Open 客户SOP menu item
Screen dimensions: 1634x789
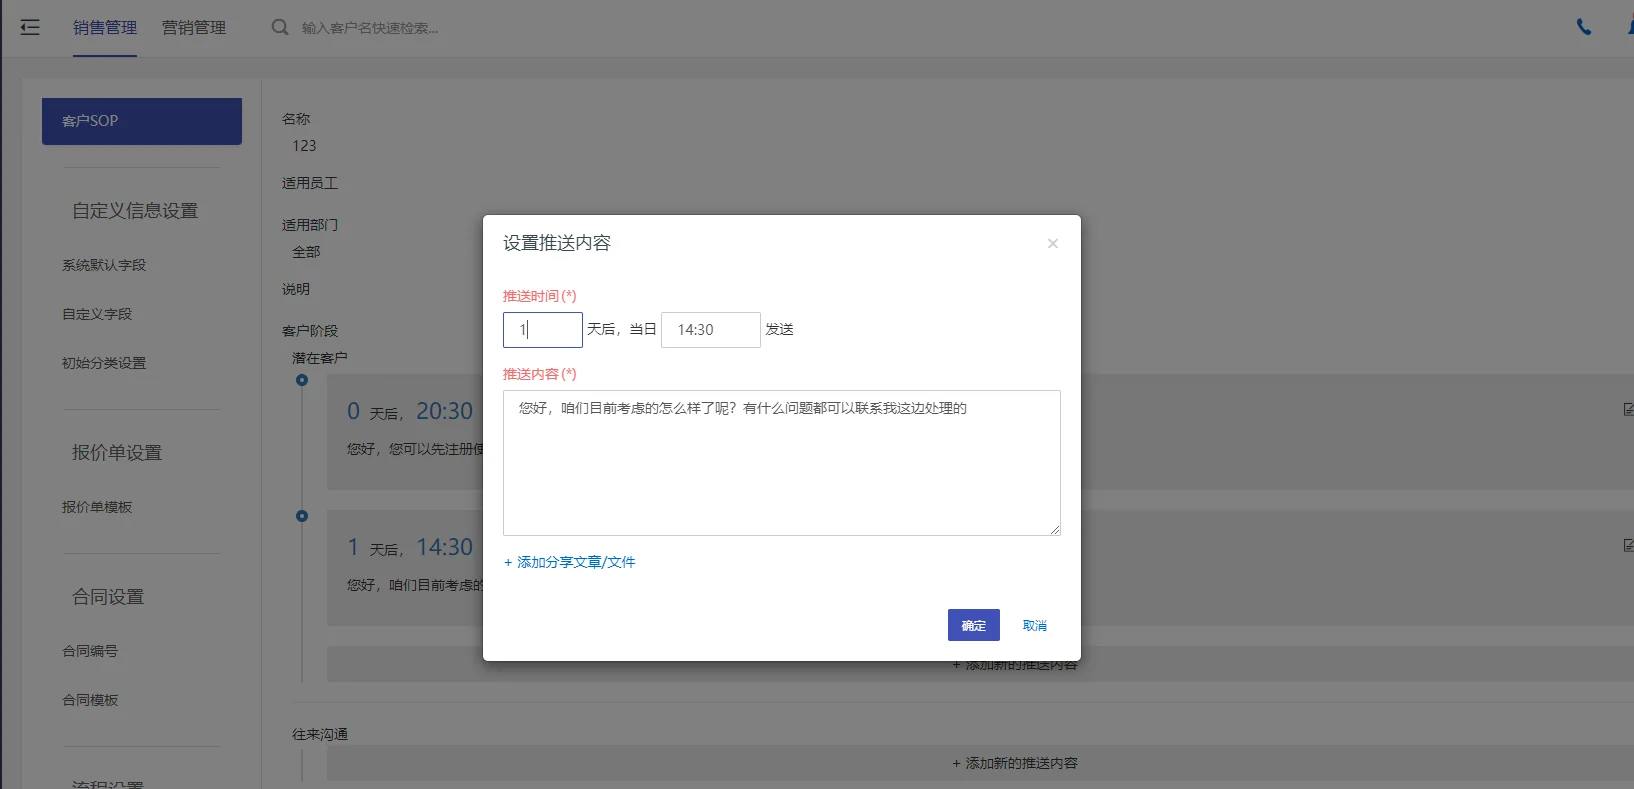point(142,121)
